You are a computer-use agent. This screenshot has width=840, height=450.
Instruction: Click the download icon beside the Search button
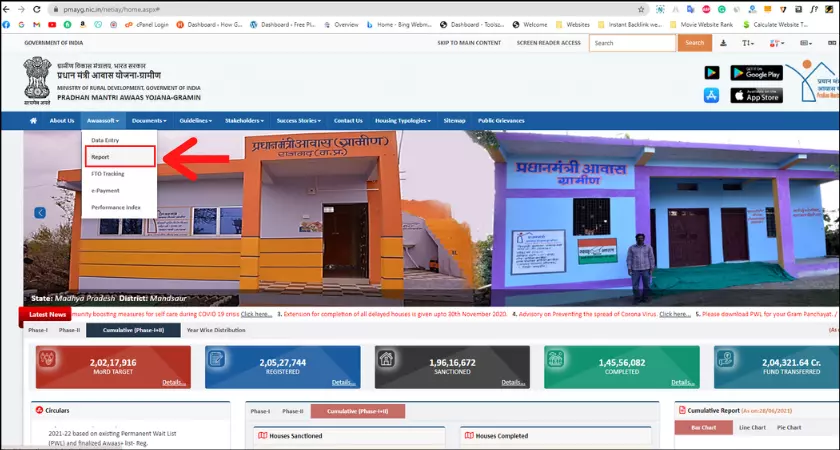(x=723, y=43)
